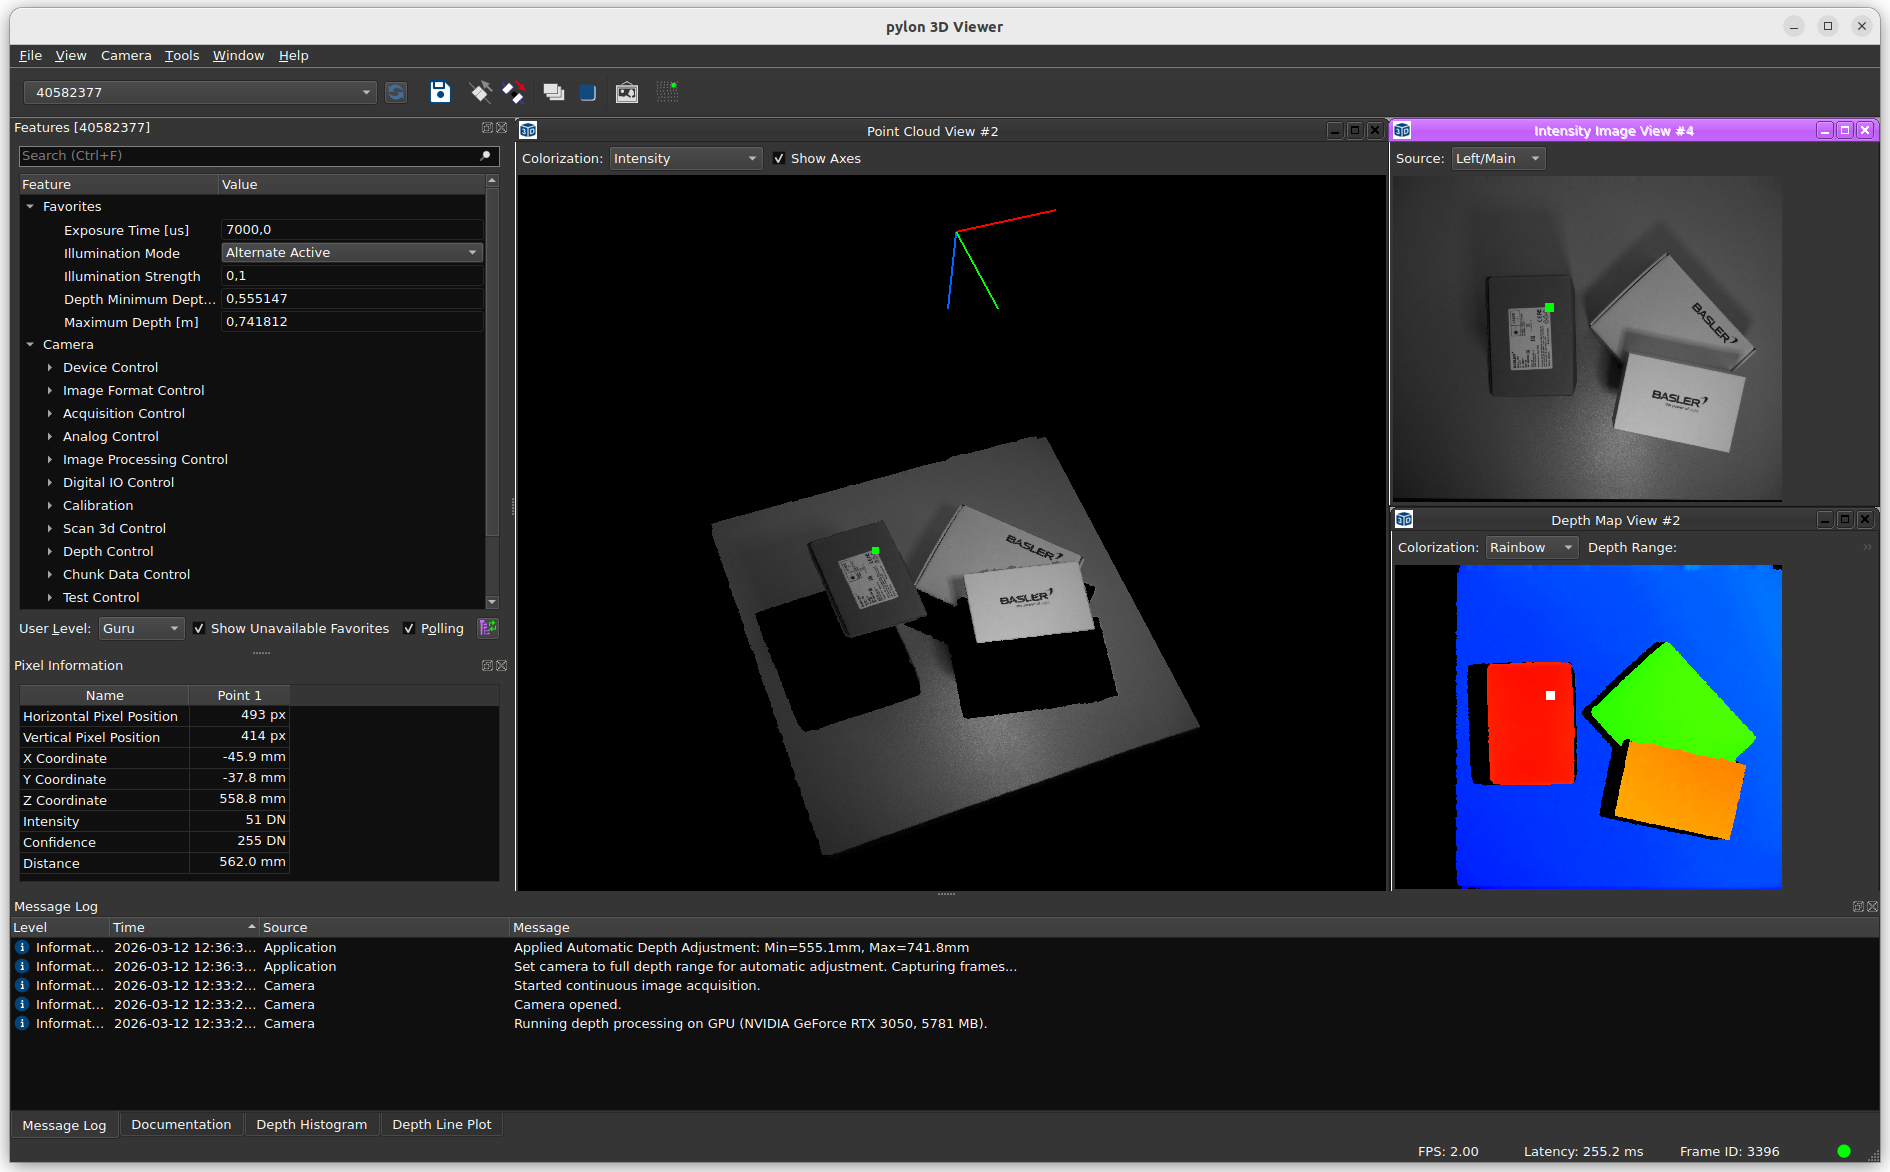Disable Show Unavailable Favorites
The width and height of the screenshot is (1890, 1172).
200,628
